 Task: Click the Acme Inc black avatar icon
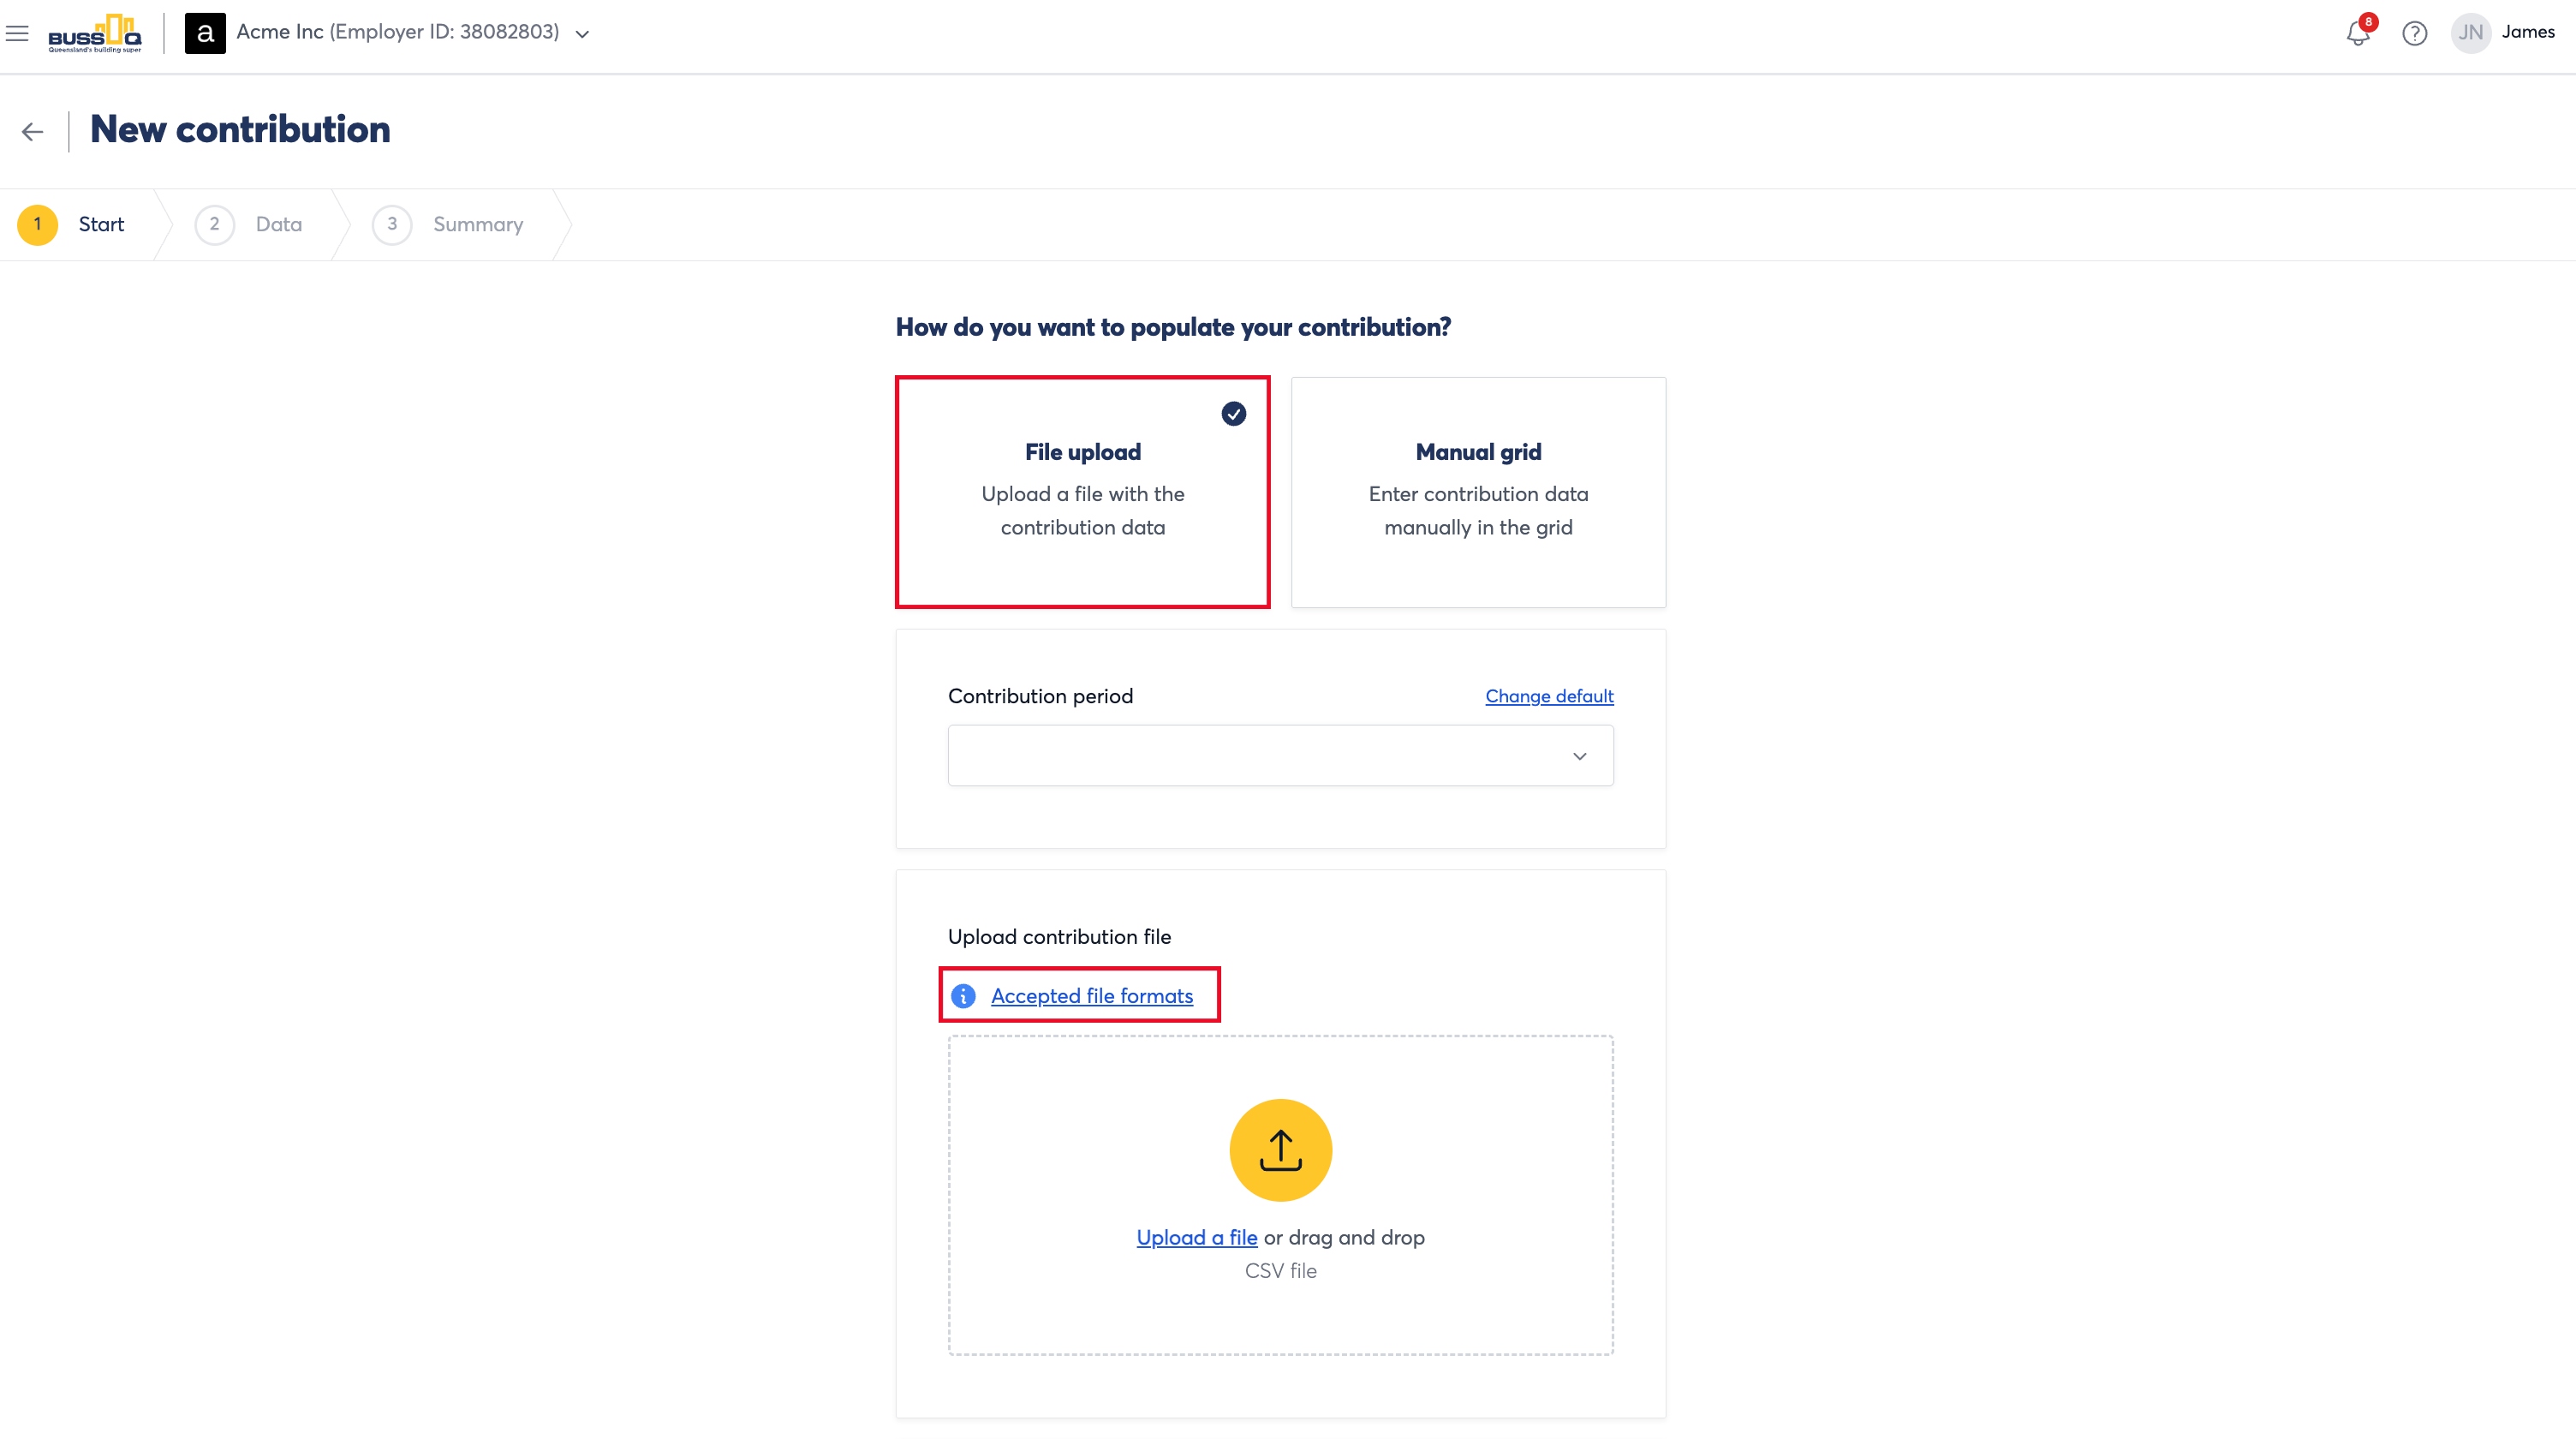[x=205, y=33]
